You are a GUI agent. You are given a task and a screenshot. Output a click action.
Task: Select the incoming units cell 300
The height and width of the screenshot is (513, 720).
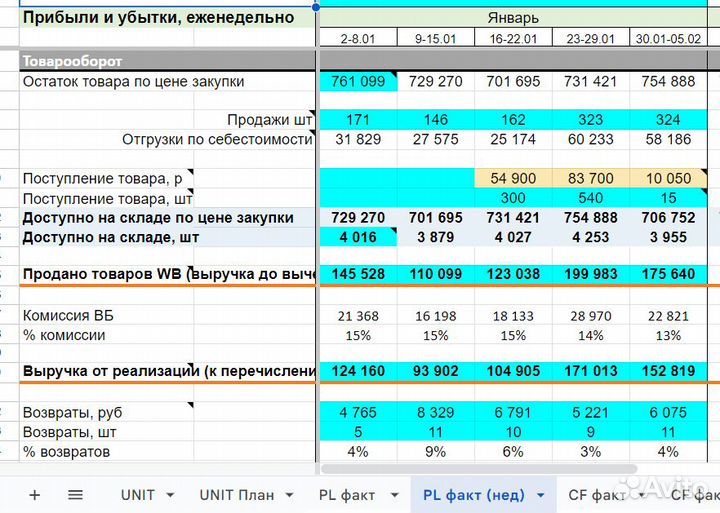pos(513,198)
